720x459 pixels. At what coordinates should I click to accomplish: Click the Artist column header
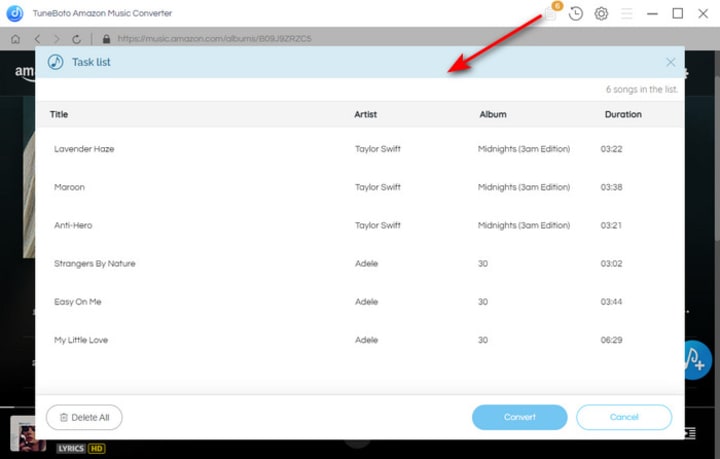366,114
